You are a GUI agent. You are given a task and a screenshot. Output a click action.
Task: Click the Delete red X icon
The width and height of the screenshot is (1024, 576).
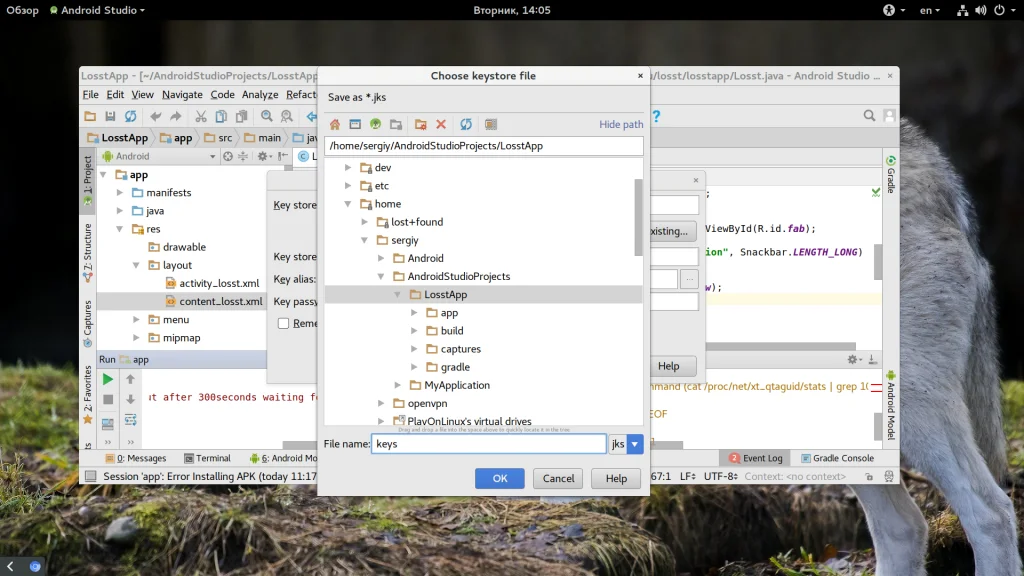441,124
